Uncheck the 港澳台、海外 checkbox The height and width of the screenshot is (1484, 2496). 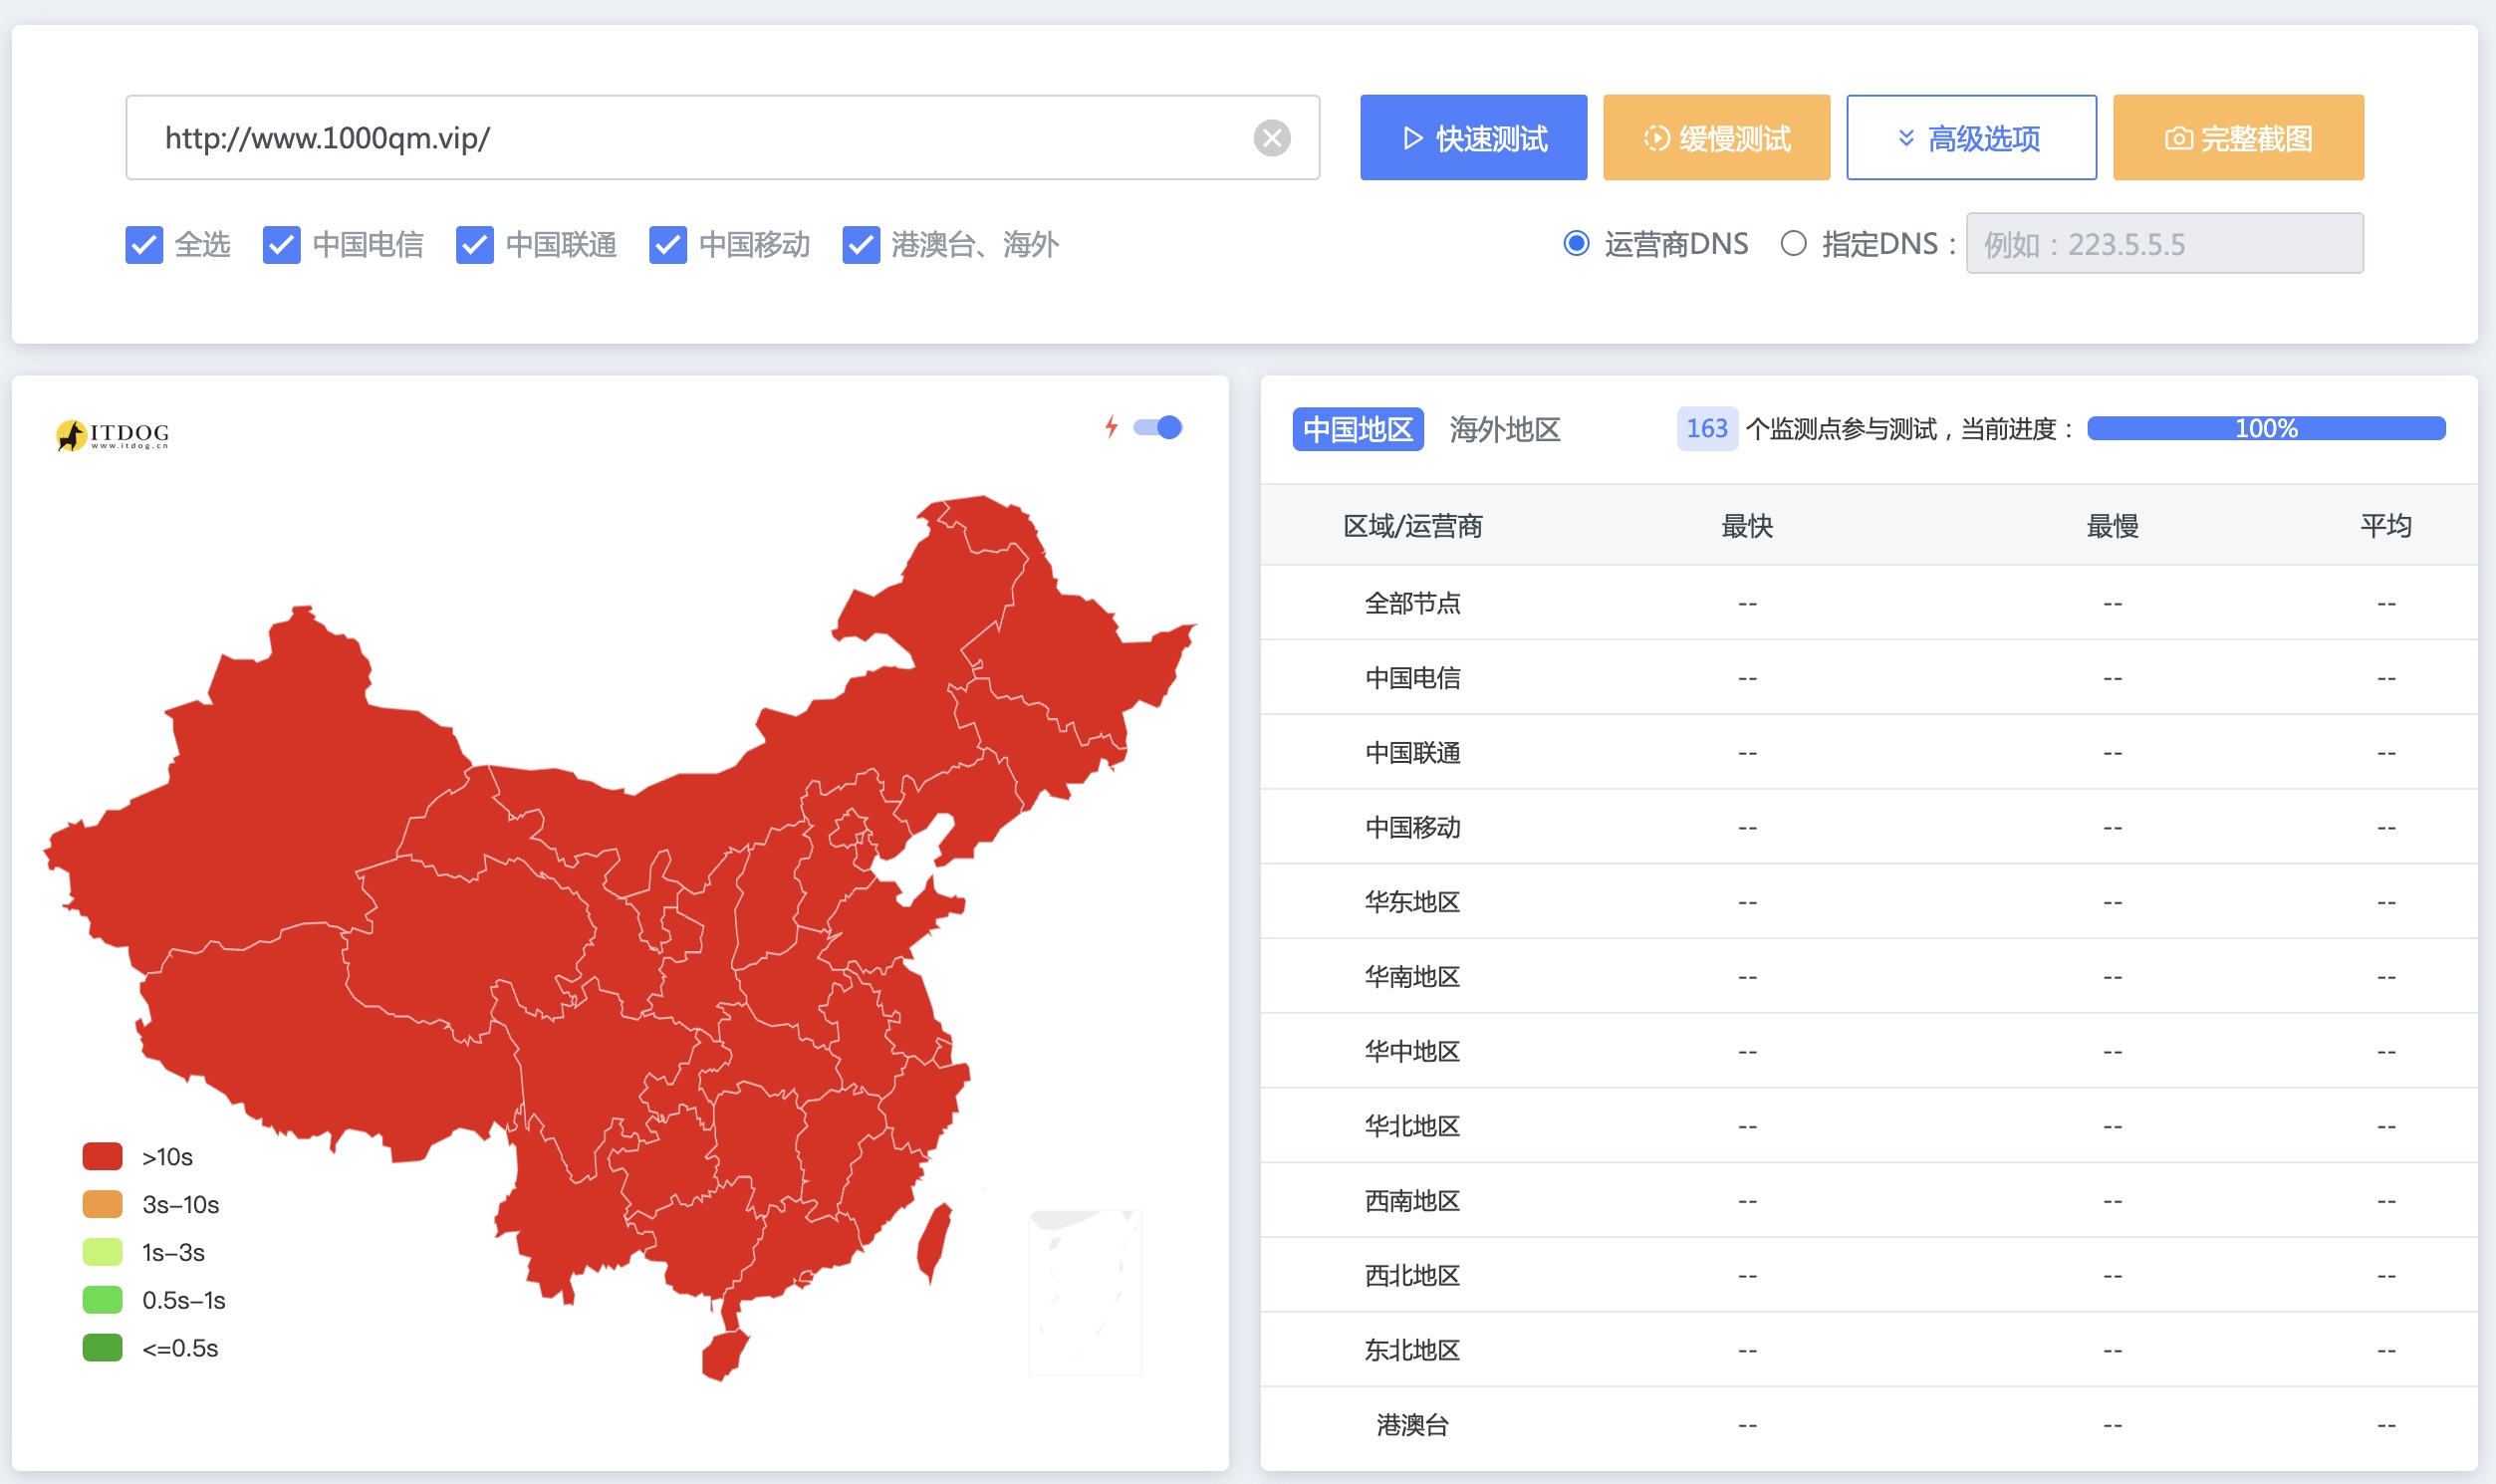click(x=860, y=244)
